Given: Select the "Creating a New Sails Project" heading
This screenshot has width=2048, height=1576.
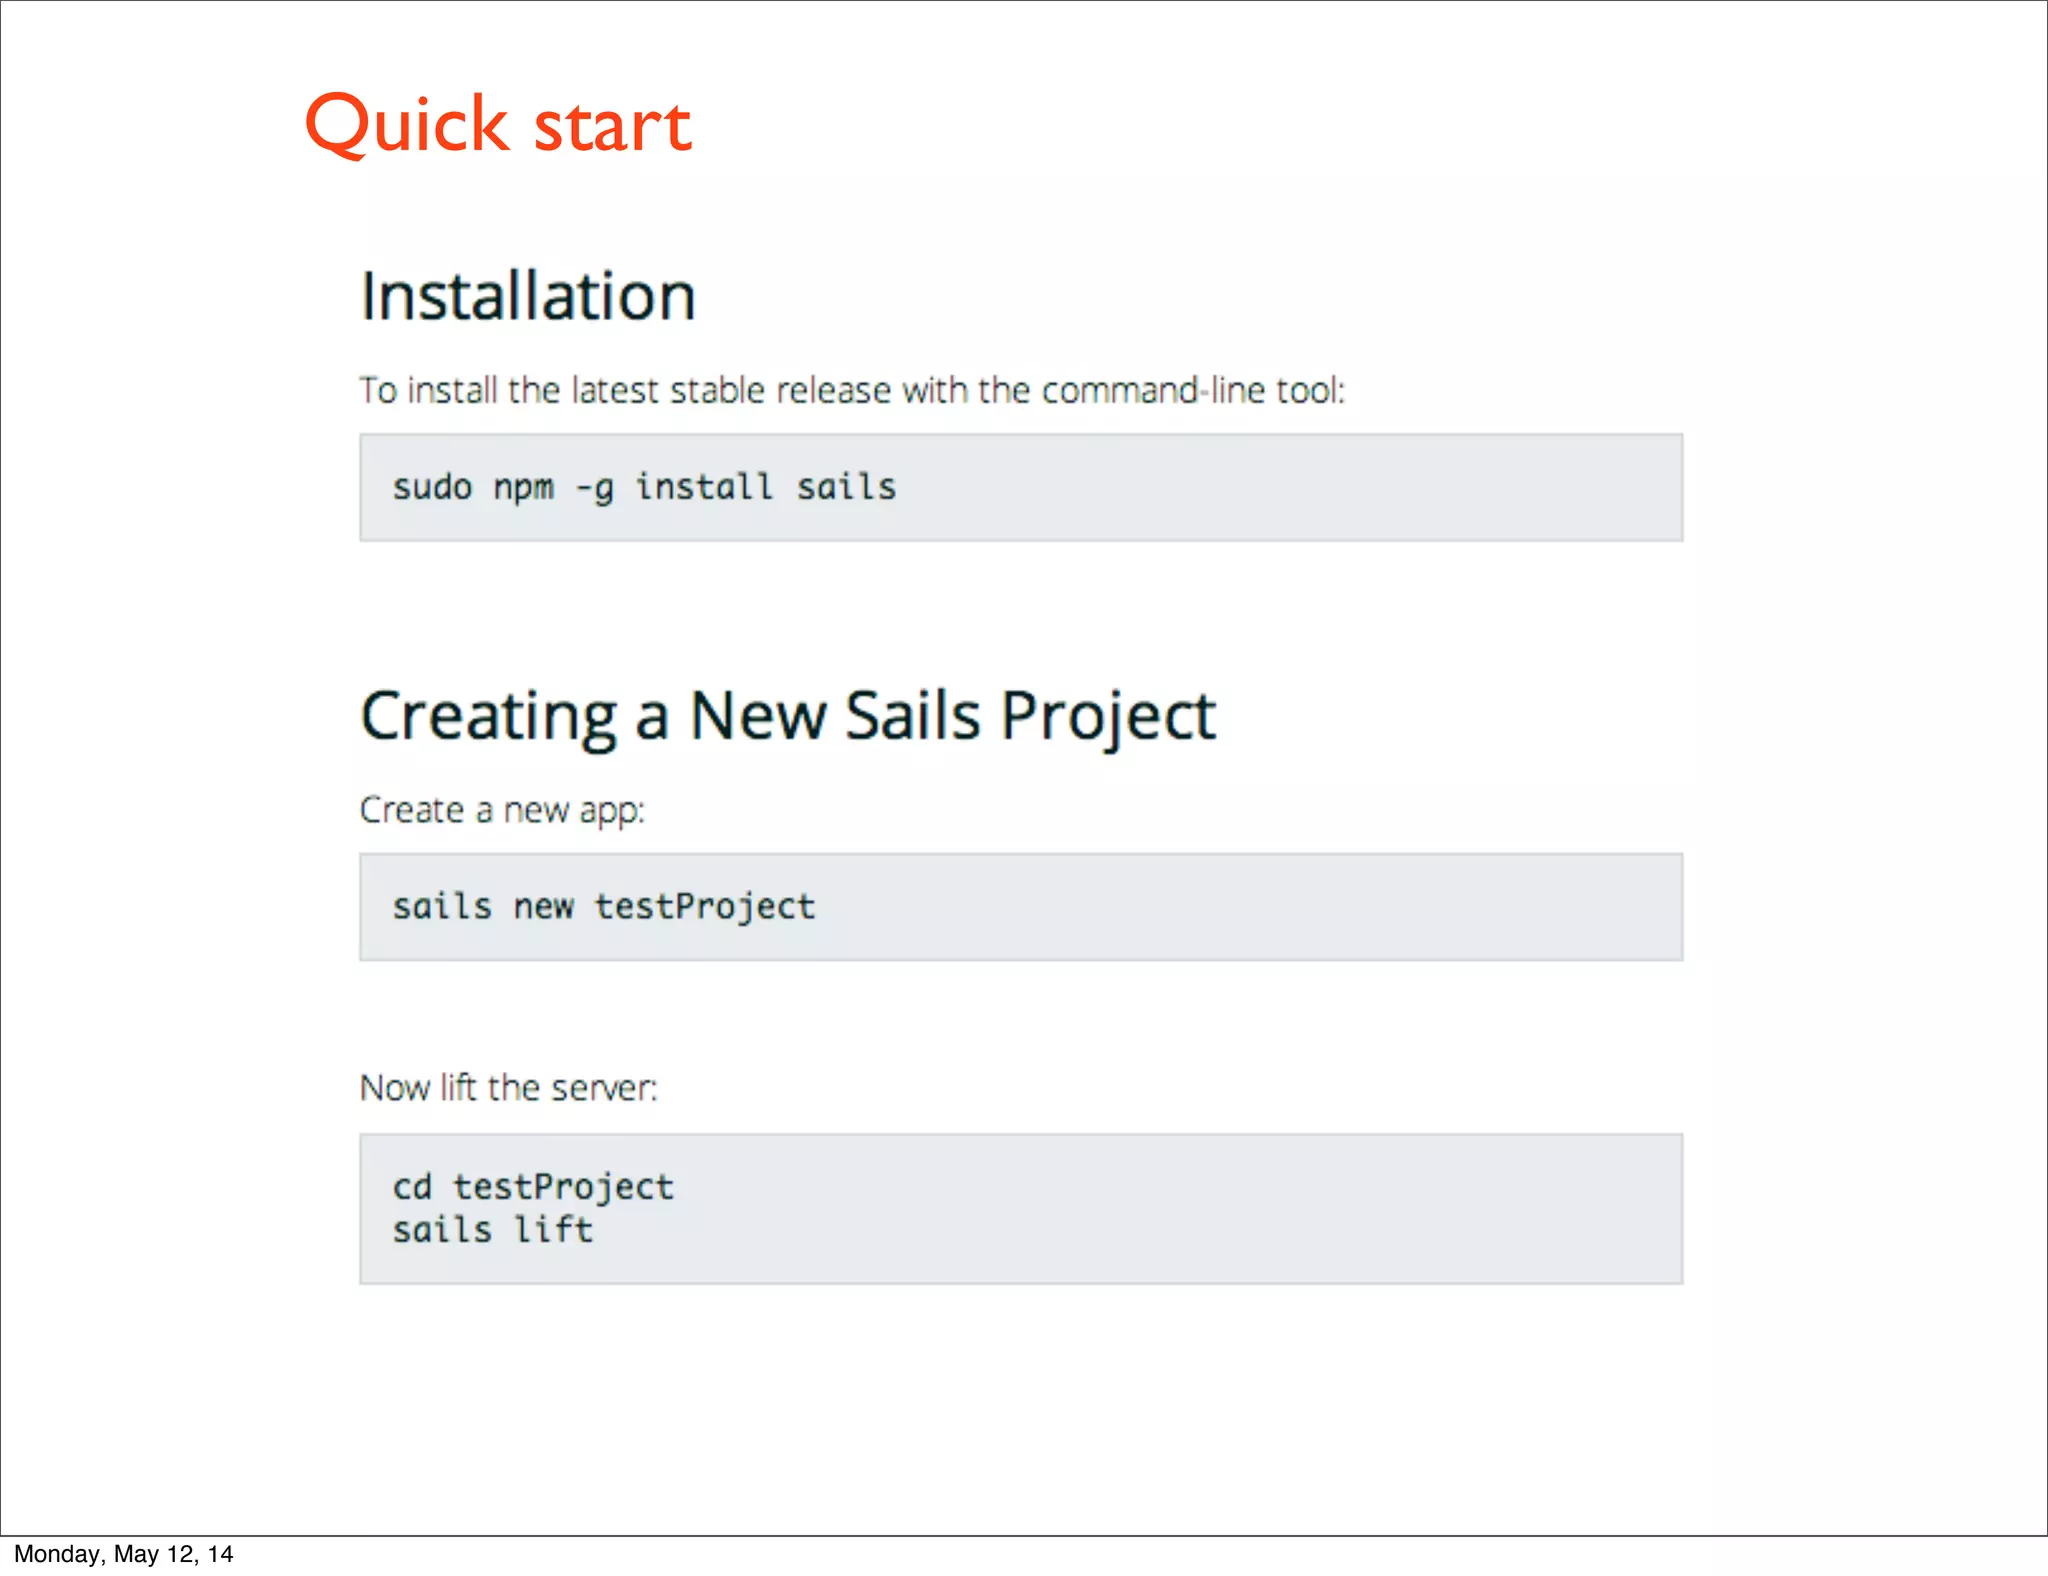Looking at the screenshot, I should pyautogui.click(x=788, y=716).
